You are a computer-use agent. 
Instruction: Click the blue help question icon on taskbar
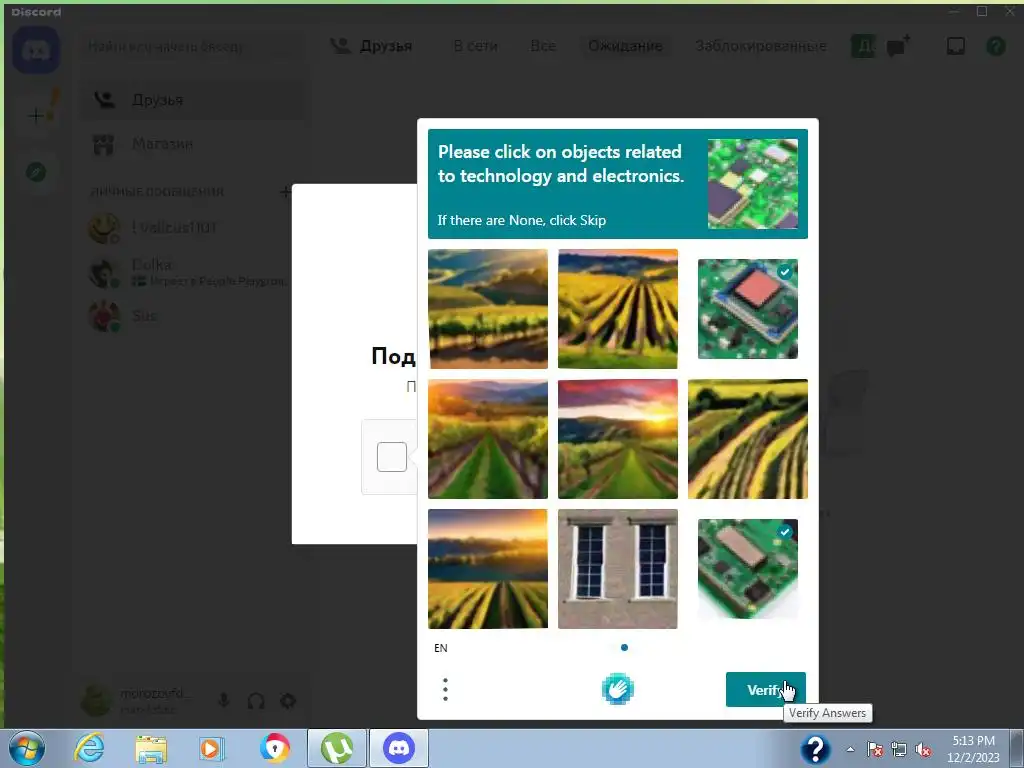pyautogui.click(x=815, y=748)
